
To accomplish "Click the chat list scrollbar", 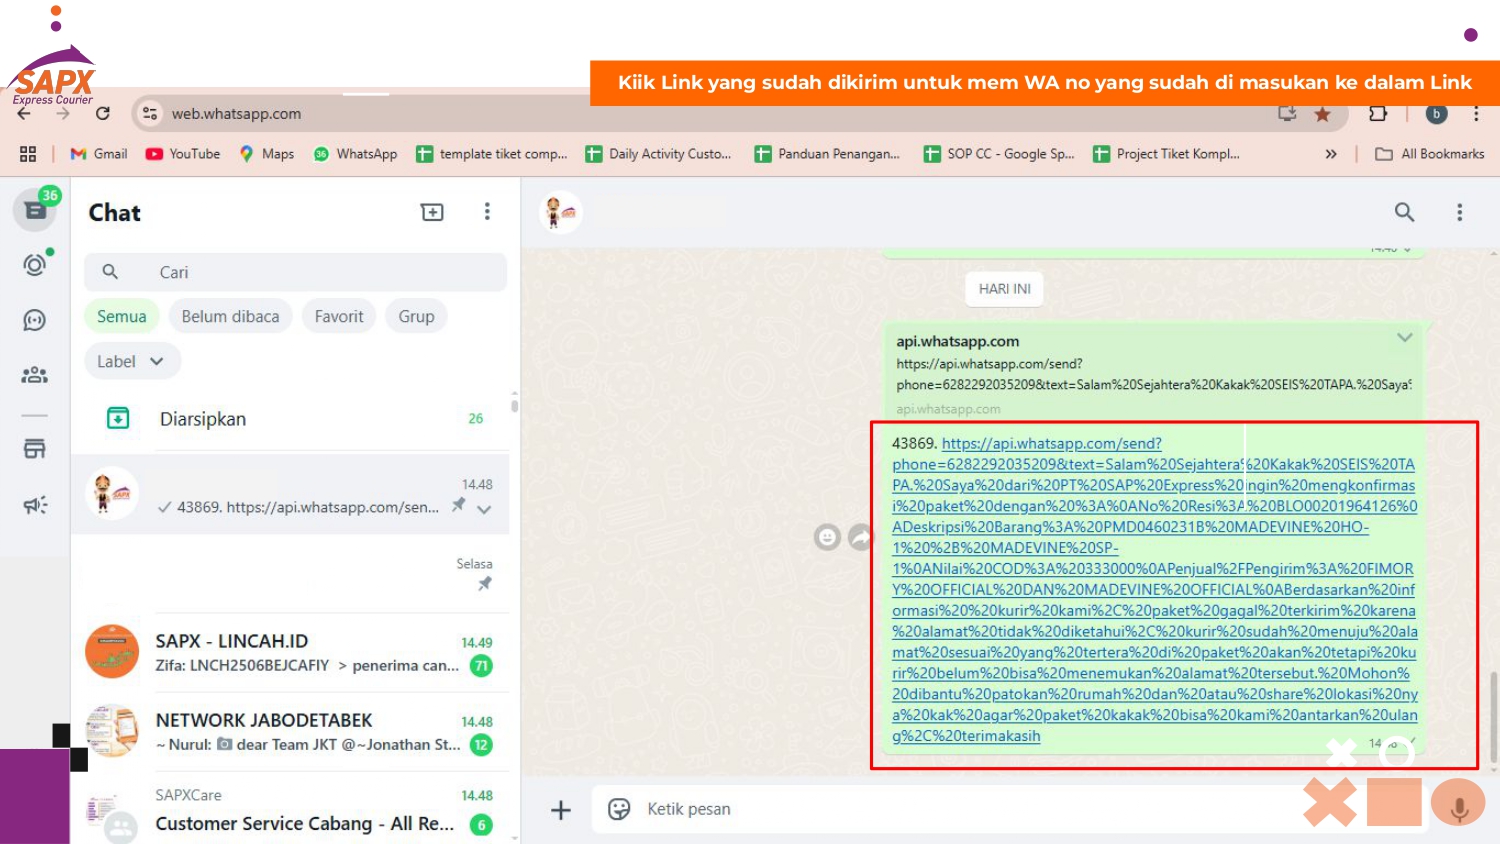I will [x=514, y=404].
